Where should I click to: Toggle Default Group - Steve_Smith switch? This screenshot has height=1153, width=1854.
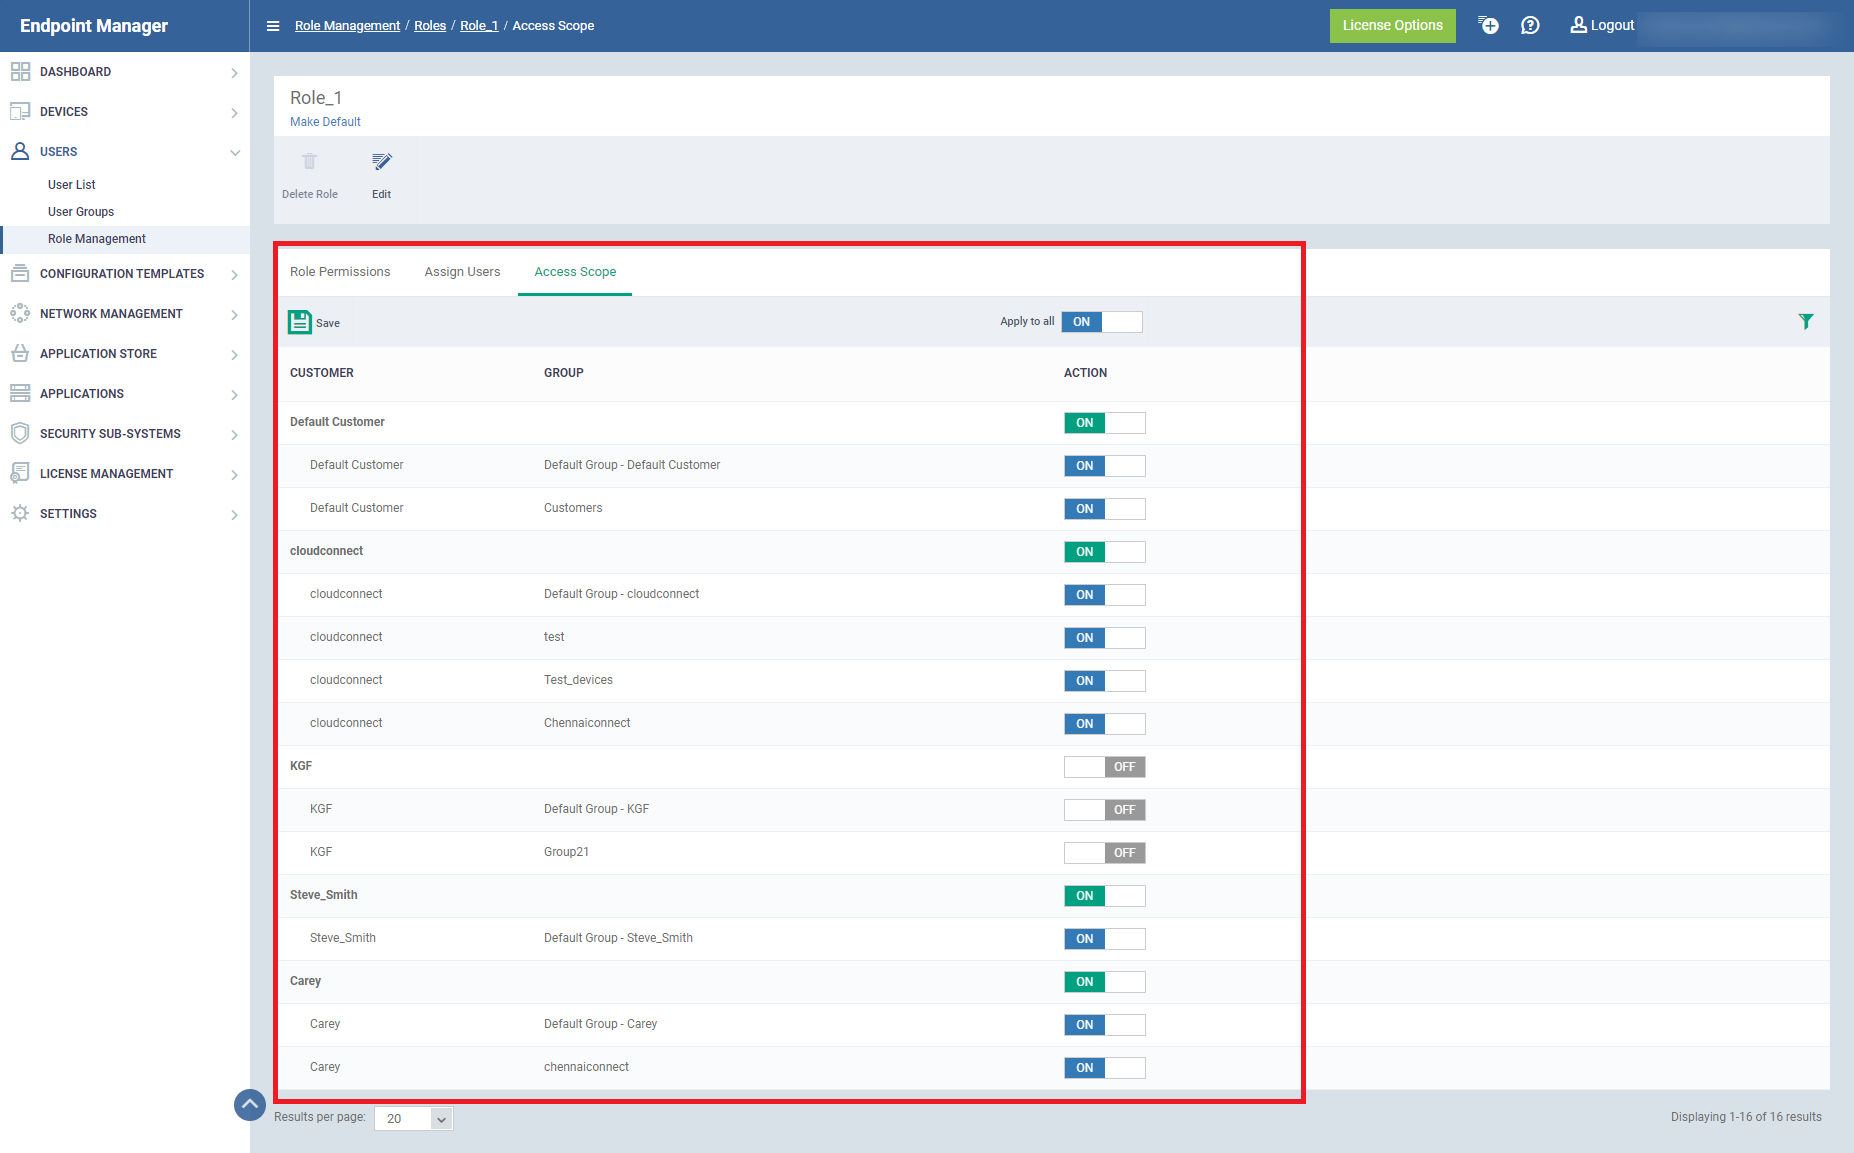click(1105, 939)
